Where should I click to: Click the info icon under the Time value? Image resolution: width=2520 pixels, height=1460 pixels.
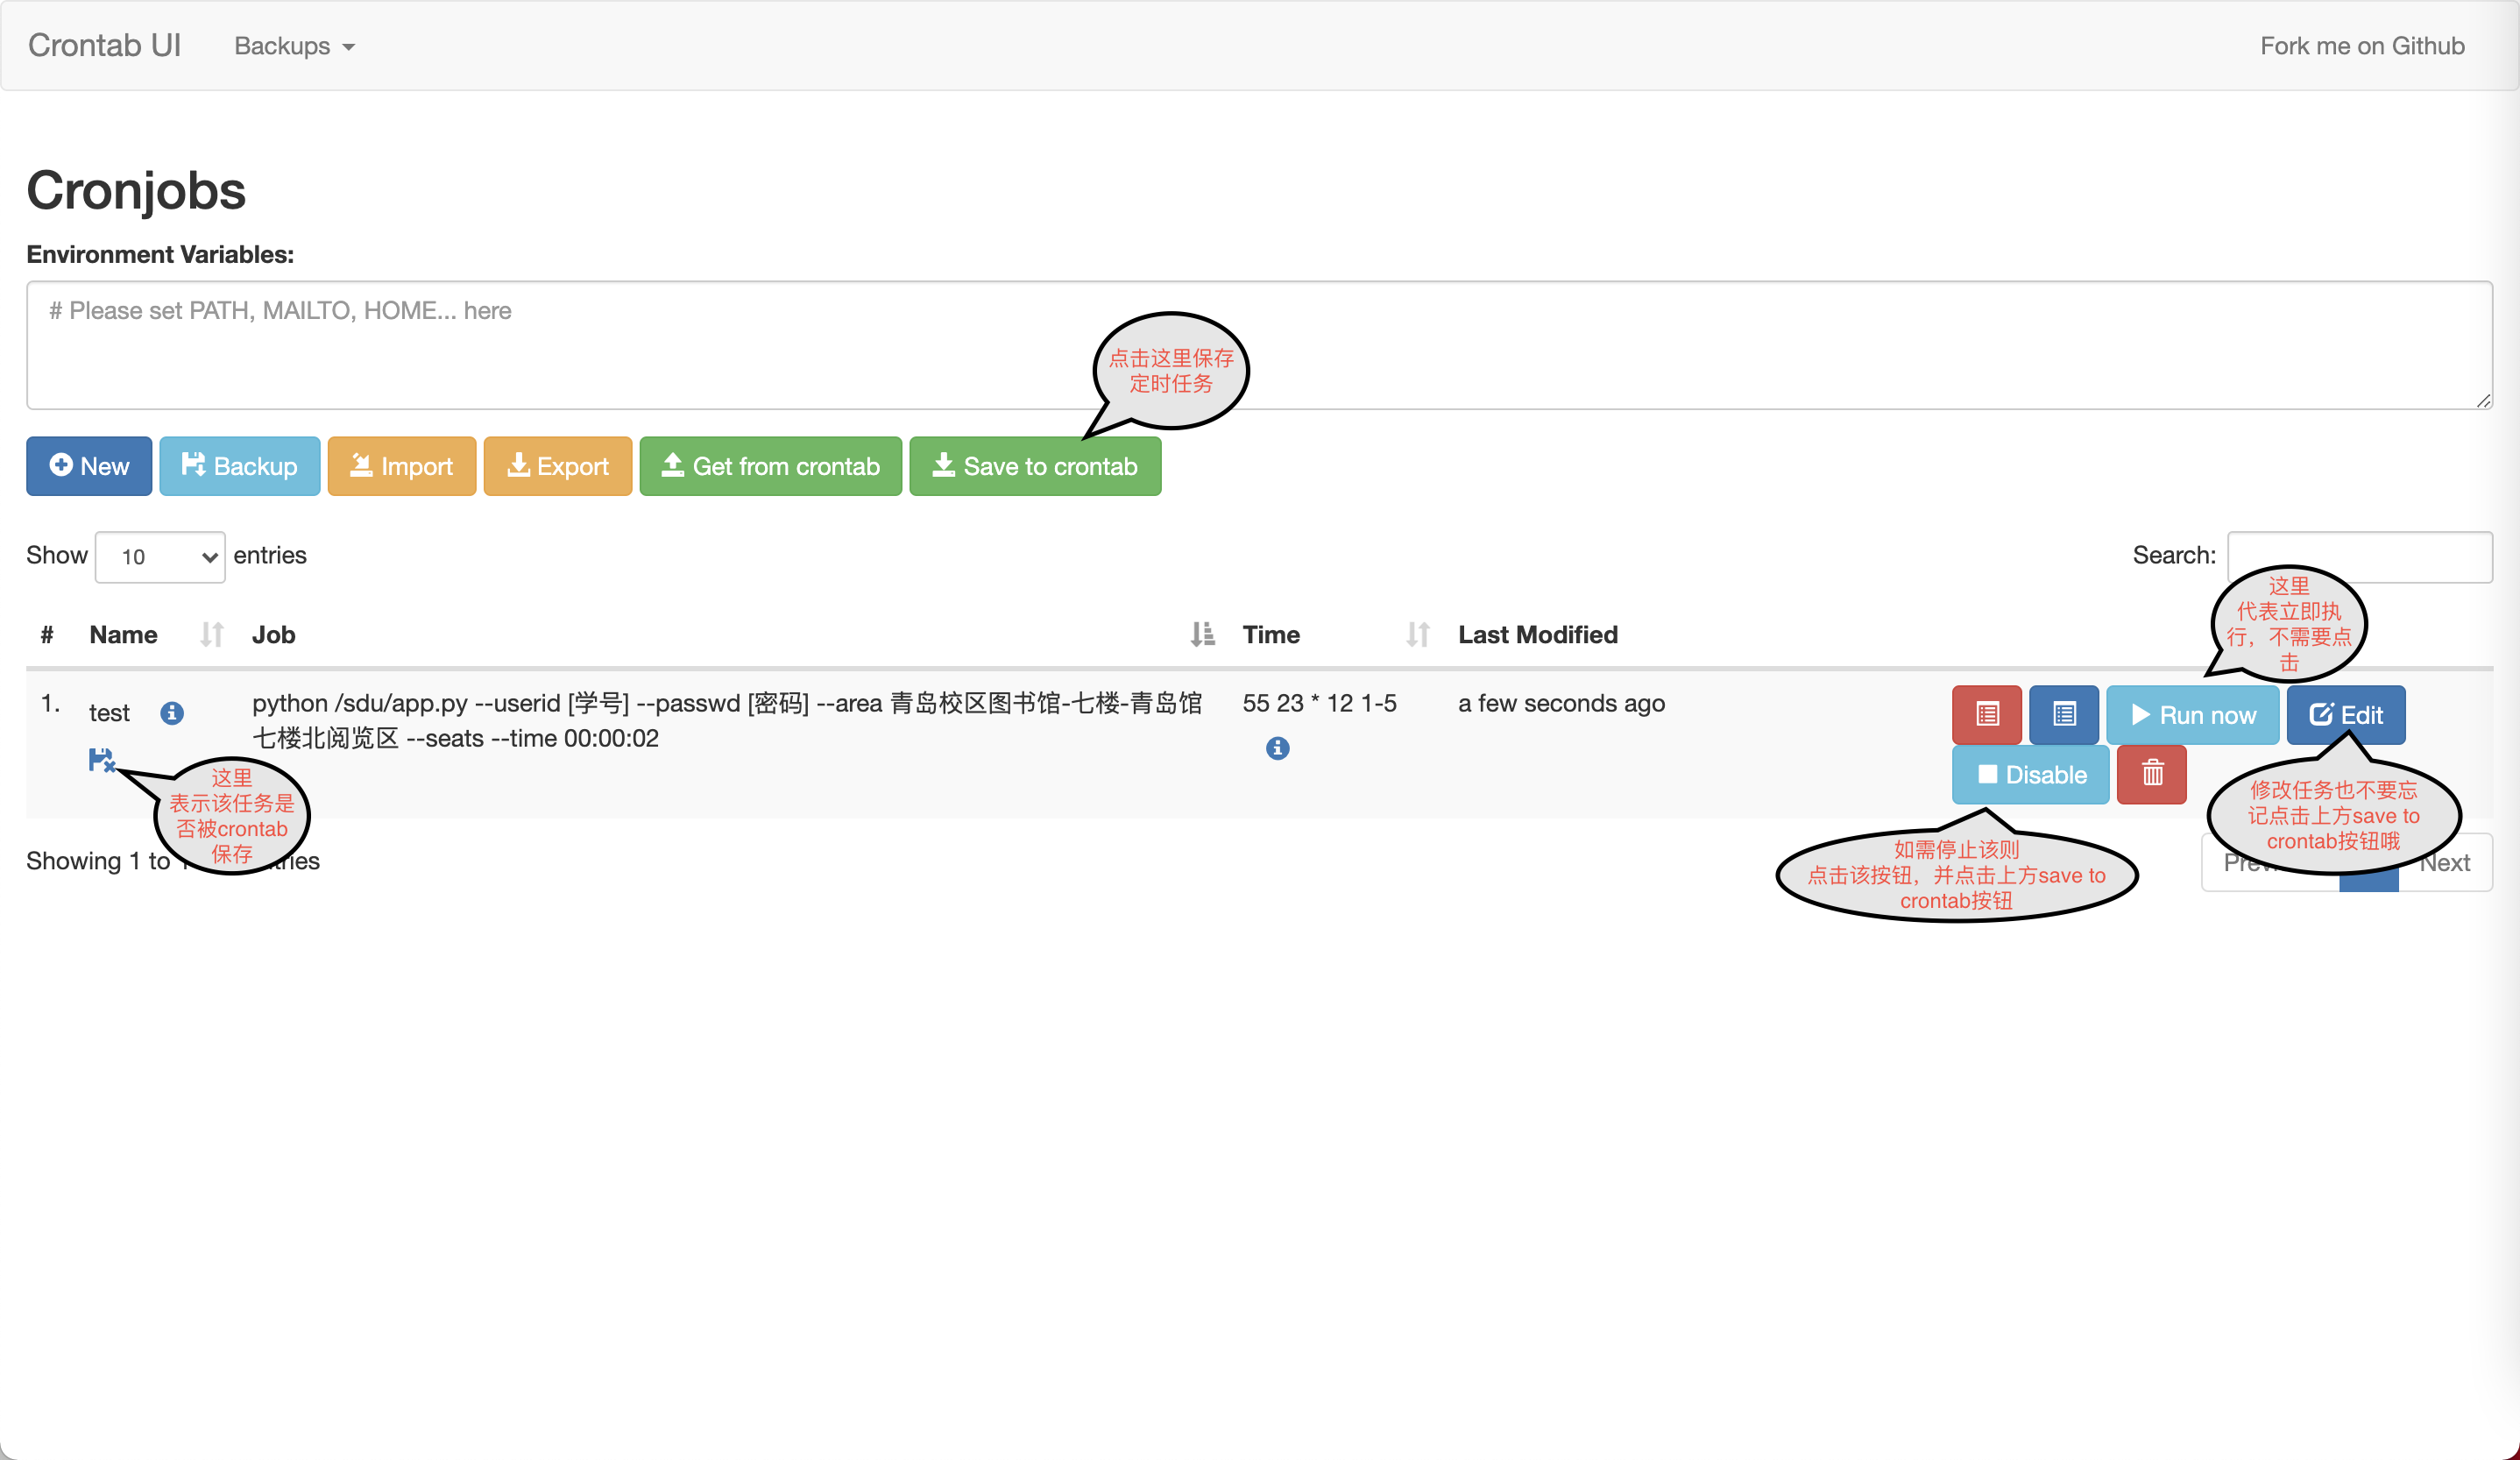pos(1277,748)
